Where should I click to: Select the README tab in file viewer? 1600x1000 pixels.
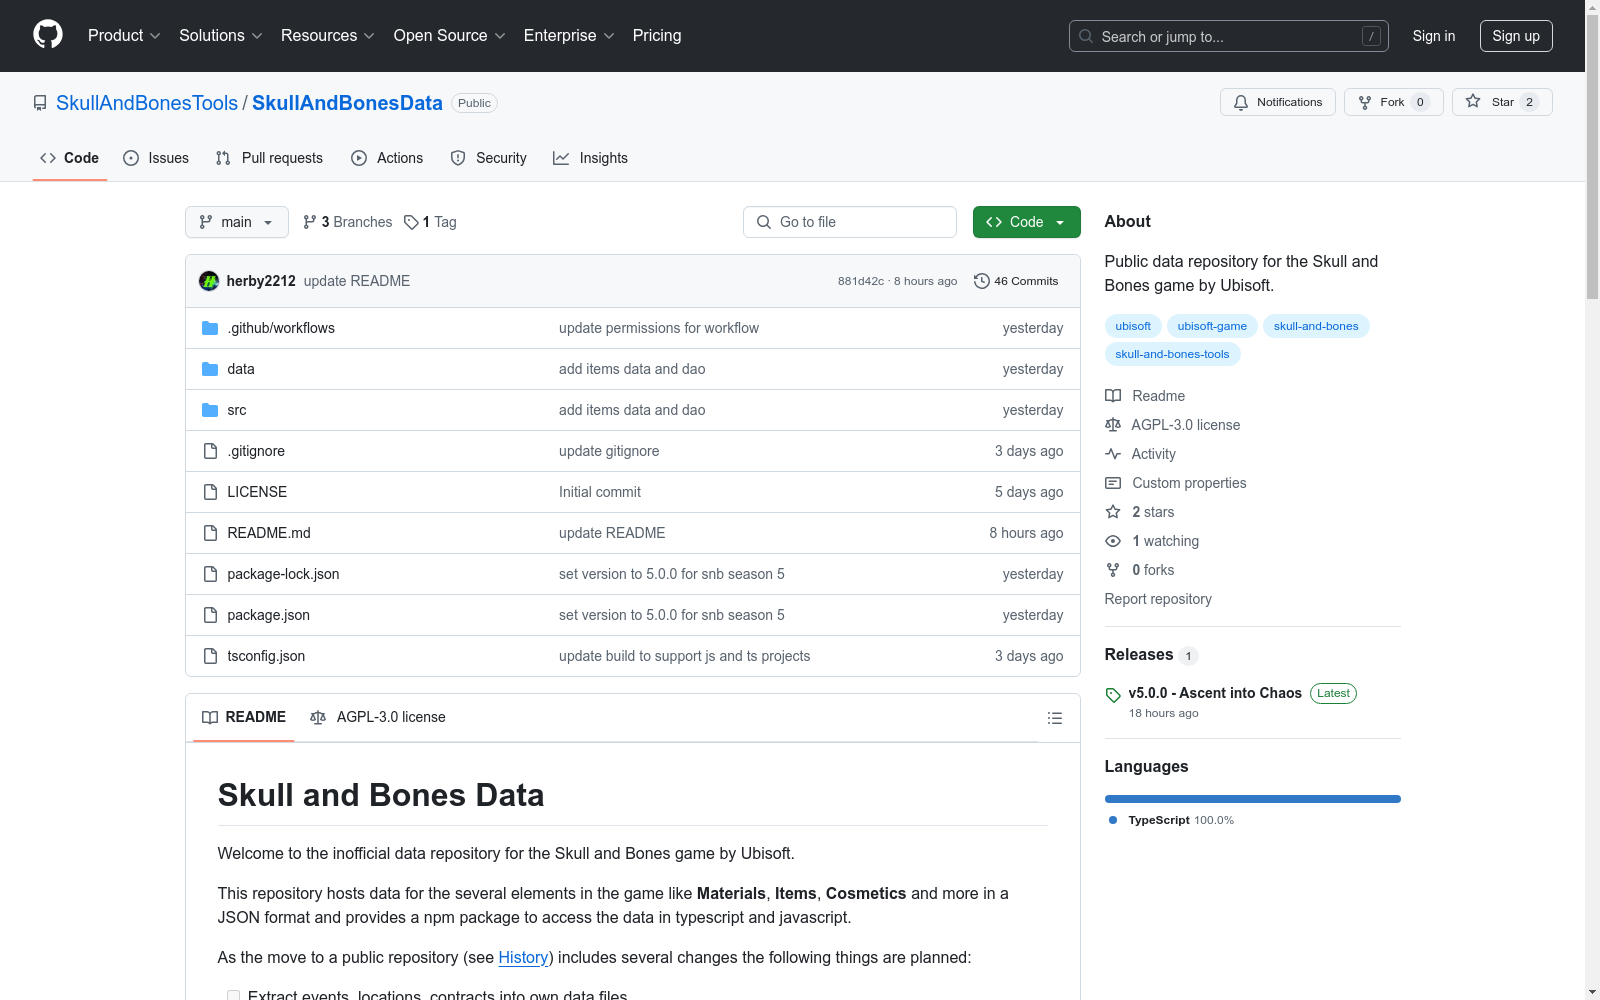tap(244, 717)
